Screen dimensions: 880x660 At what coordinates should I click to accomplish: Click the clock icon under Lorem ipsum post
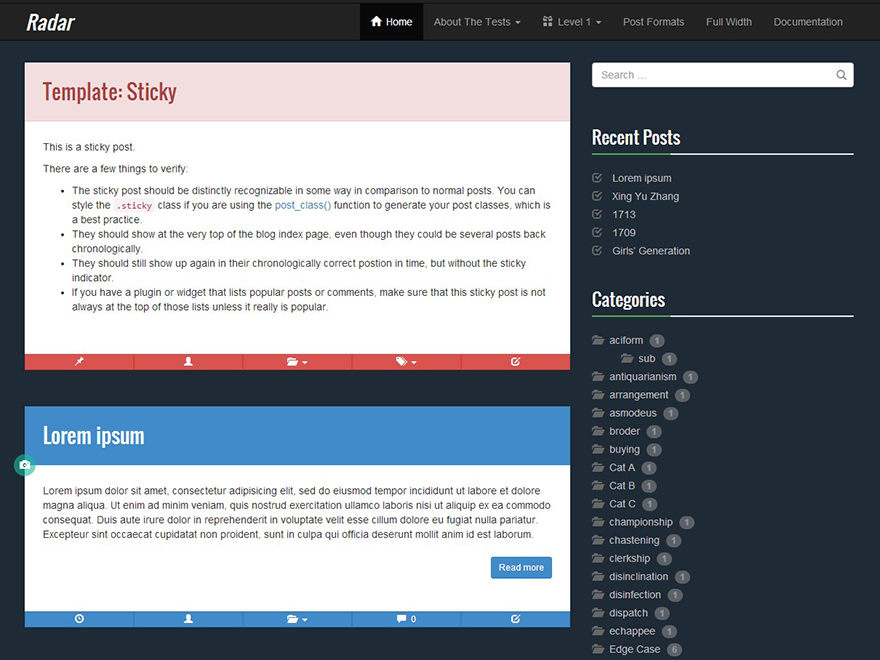pyautogui.click(x=79, y=619)
